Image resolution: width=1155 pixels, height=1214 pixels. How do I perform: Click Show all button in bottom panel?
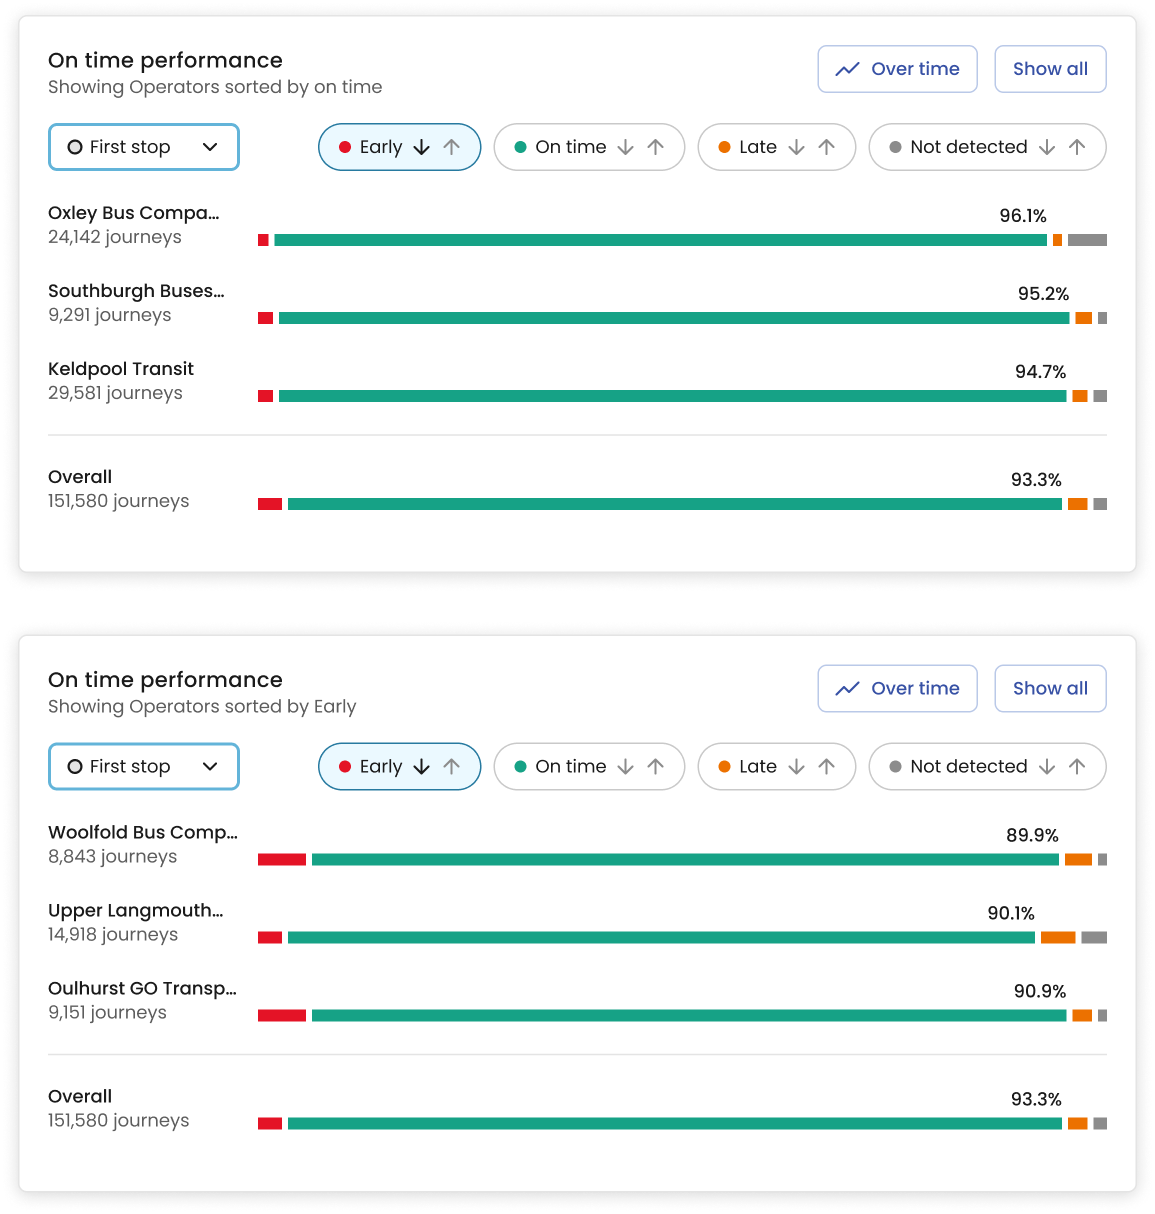[x=1050, y=689]
